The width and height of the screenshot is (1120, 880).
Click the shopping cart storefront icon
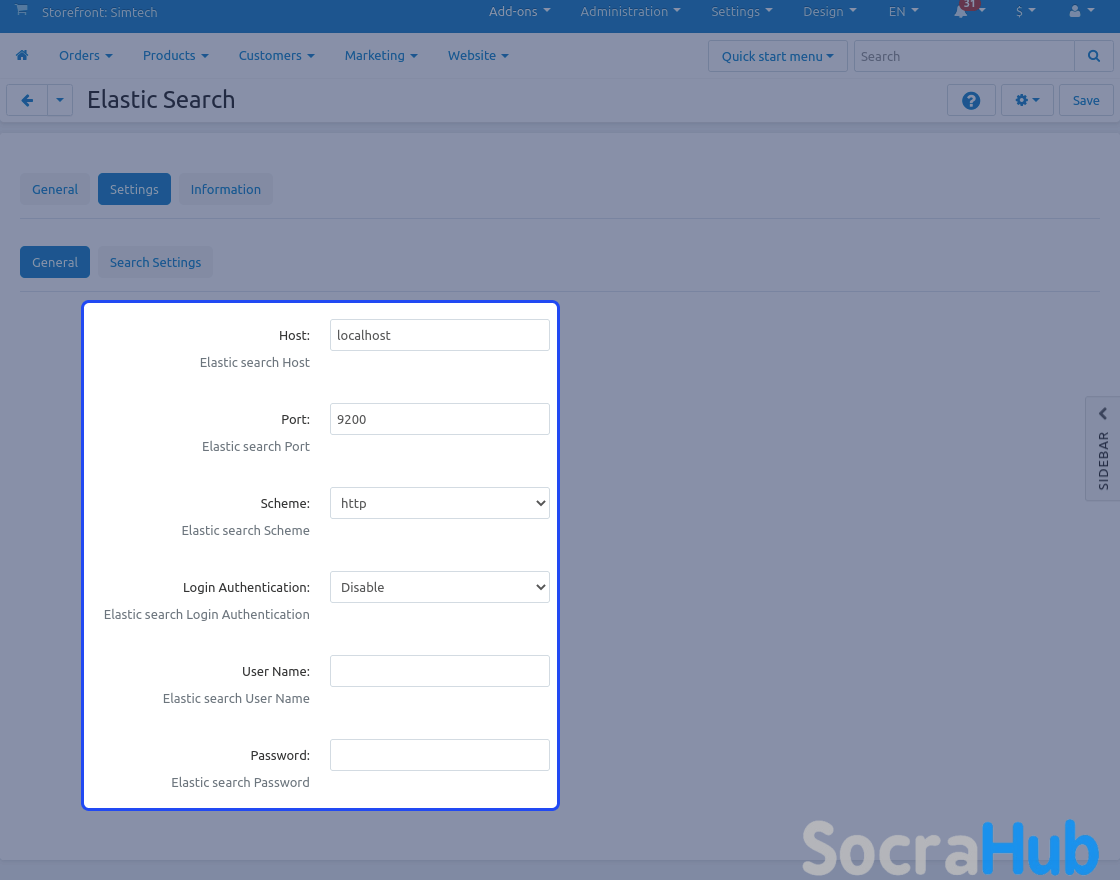pyautogui.click(x=21, y=11)
